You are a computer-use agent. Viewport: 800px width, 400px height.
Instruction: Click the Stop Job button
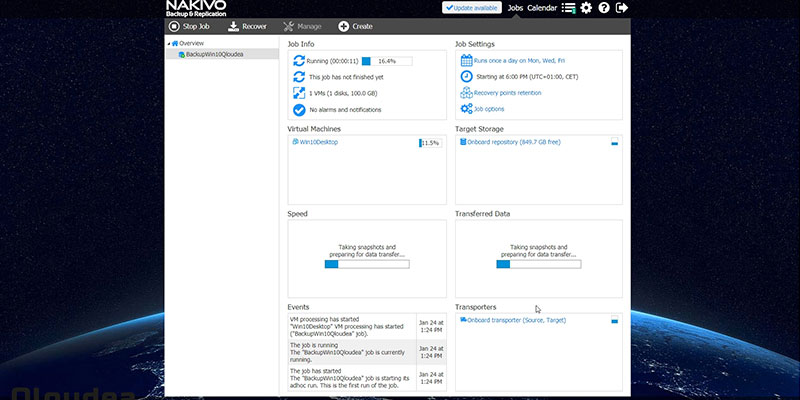[x=189, y=27]
